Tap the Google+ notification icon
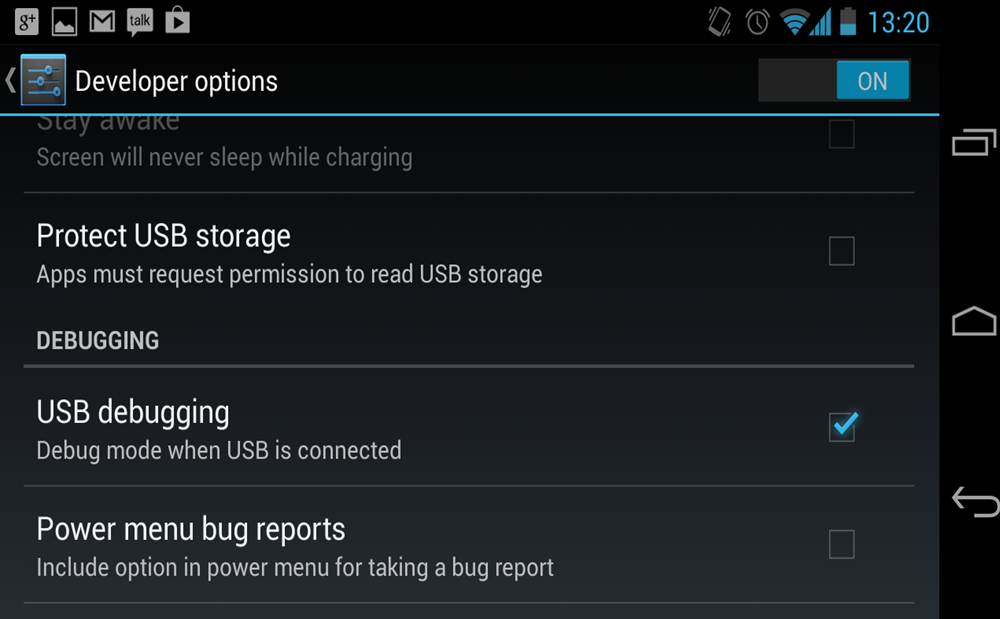The image size is (1000, 619). click(27, 20)
